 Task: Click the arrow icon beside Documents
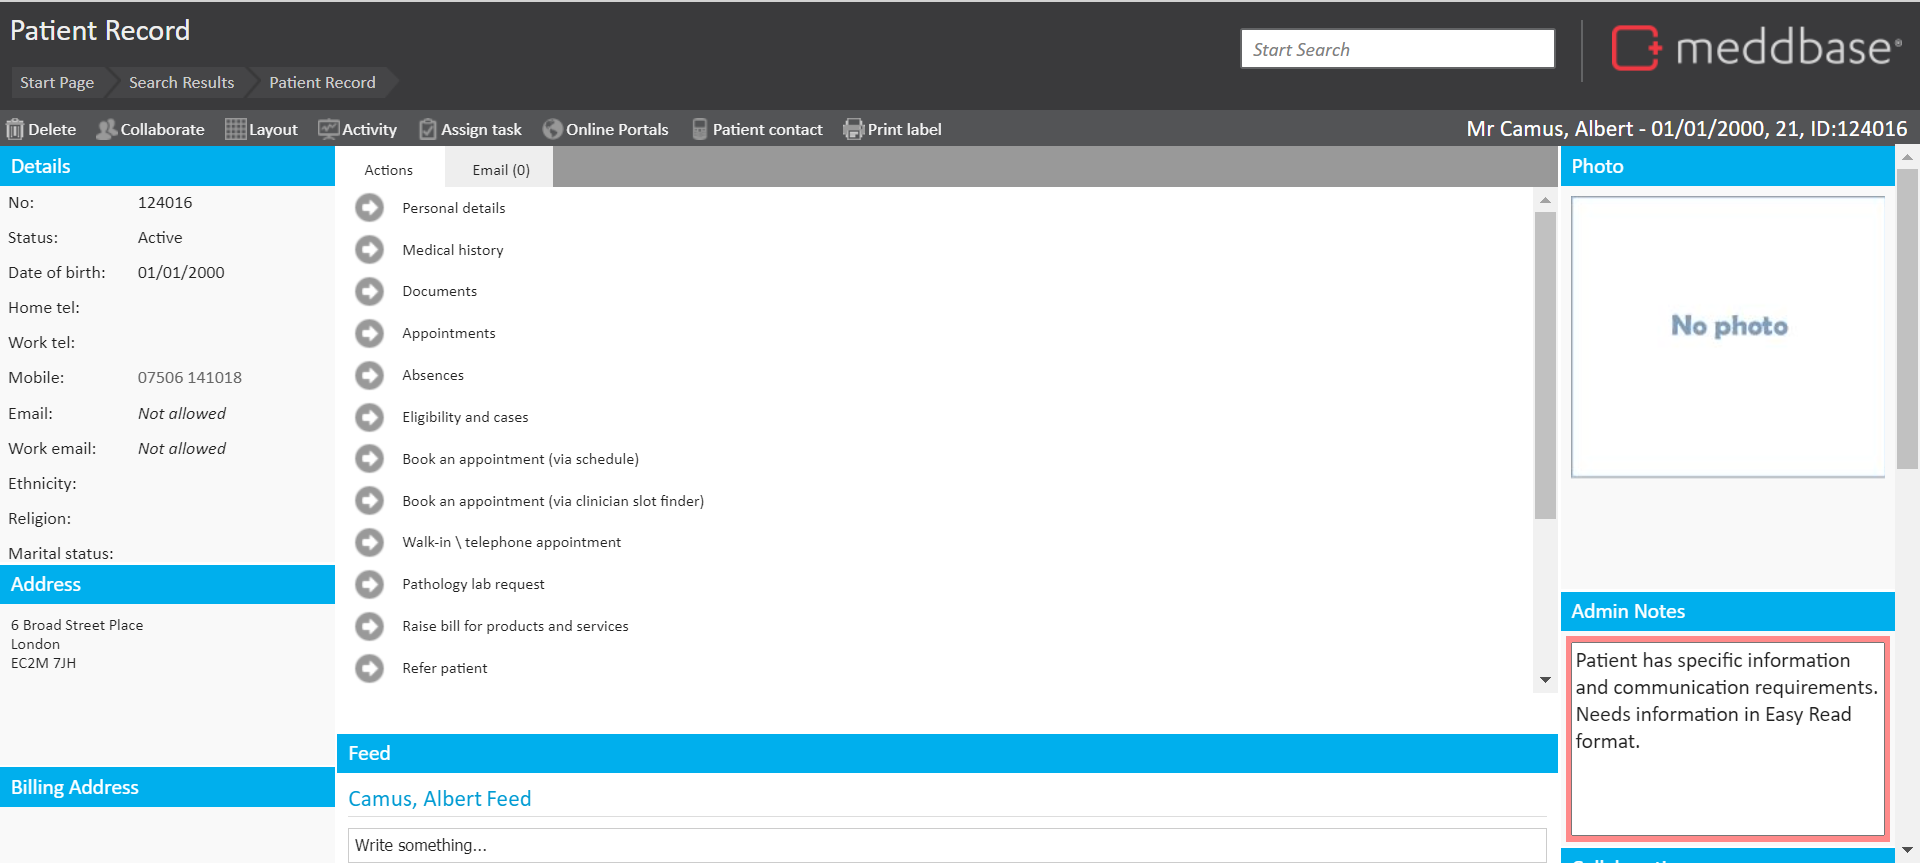point(370,291)
